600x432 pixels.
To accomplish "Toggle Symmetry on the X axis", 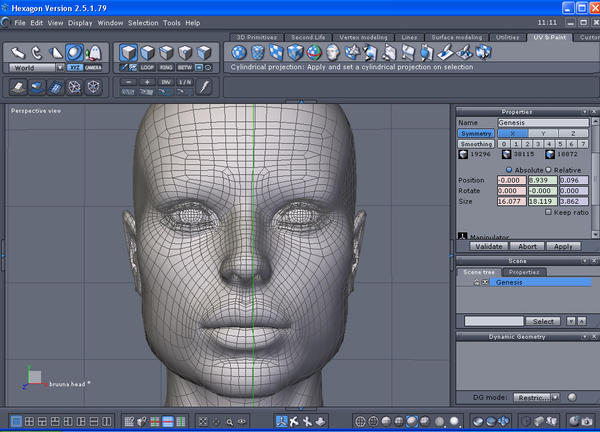I will (x=512, y=133).
